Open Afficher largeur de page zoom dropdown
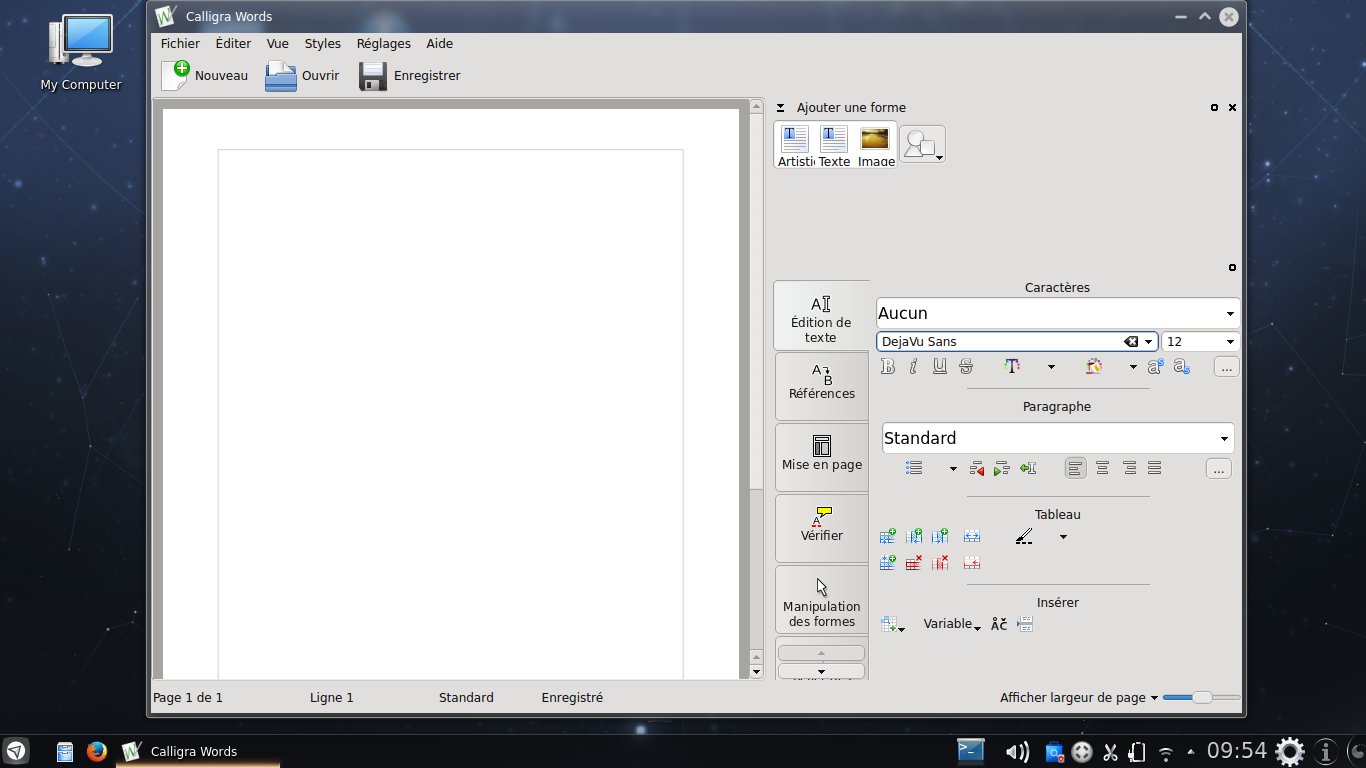 pos(1079,698)
